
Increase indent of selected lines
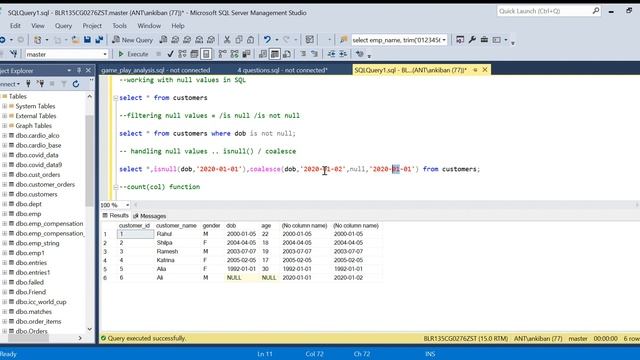click(x=343, y=54)
